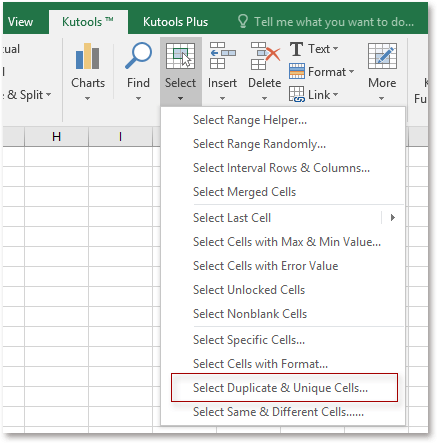Switch to the Kutools tab

click(x=88, y=22)
